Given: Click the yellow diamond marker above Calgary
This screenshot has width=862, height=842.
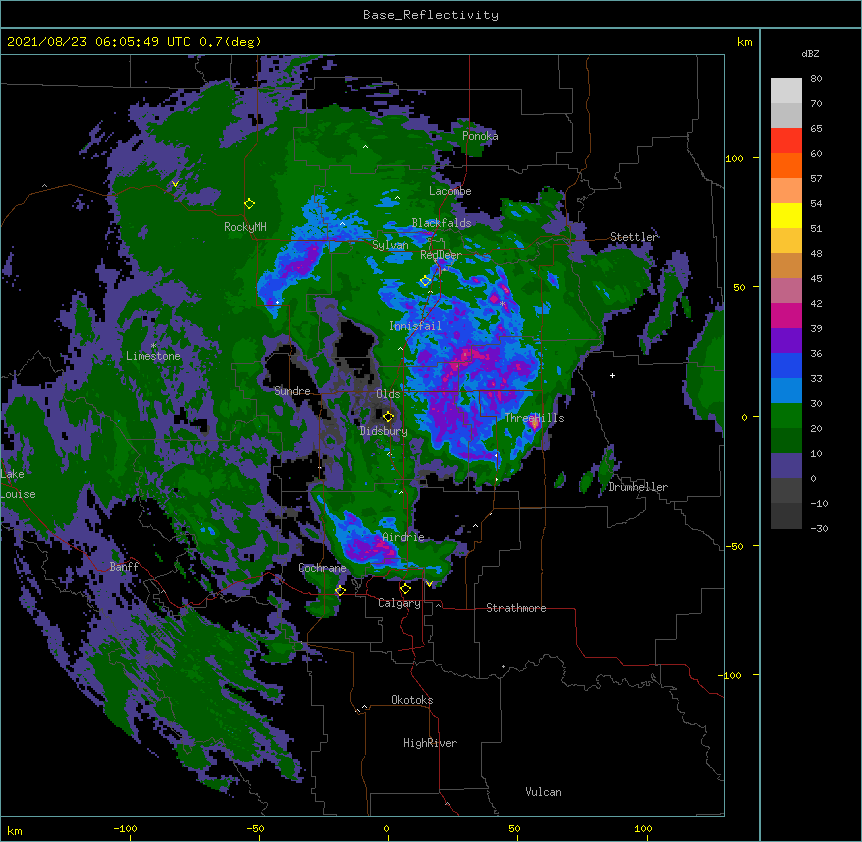Looking at the screenshot, I should 405,589.
